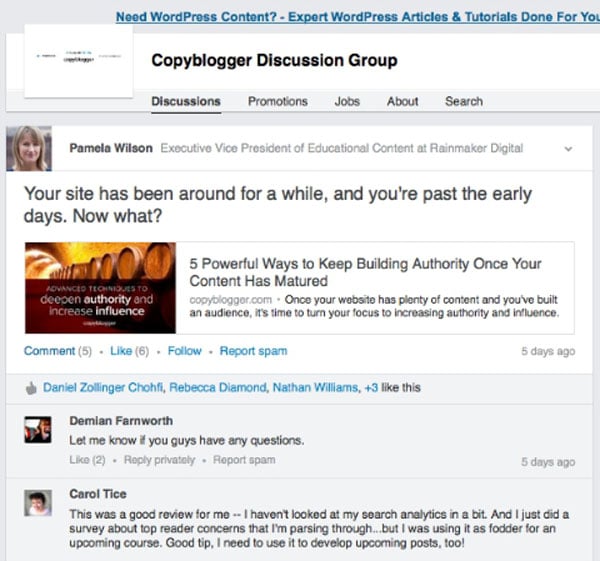Click the WordPress content ad link

pos(357,17)
